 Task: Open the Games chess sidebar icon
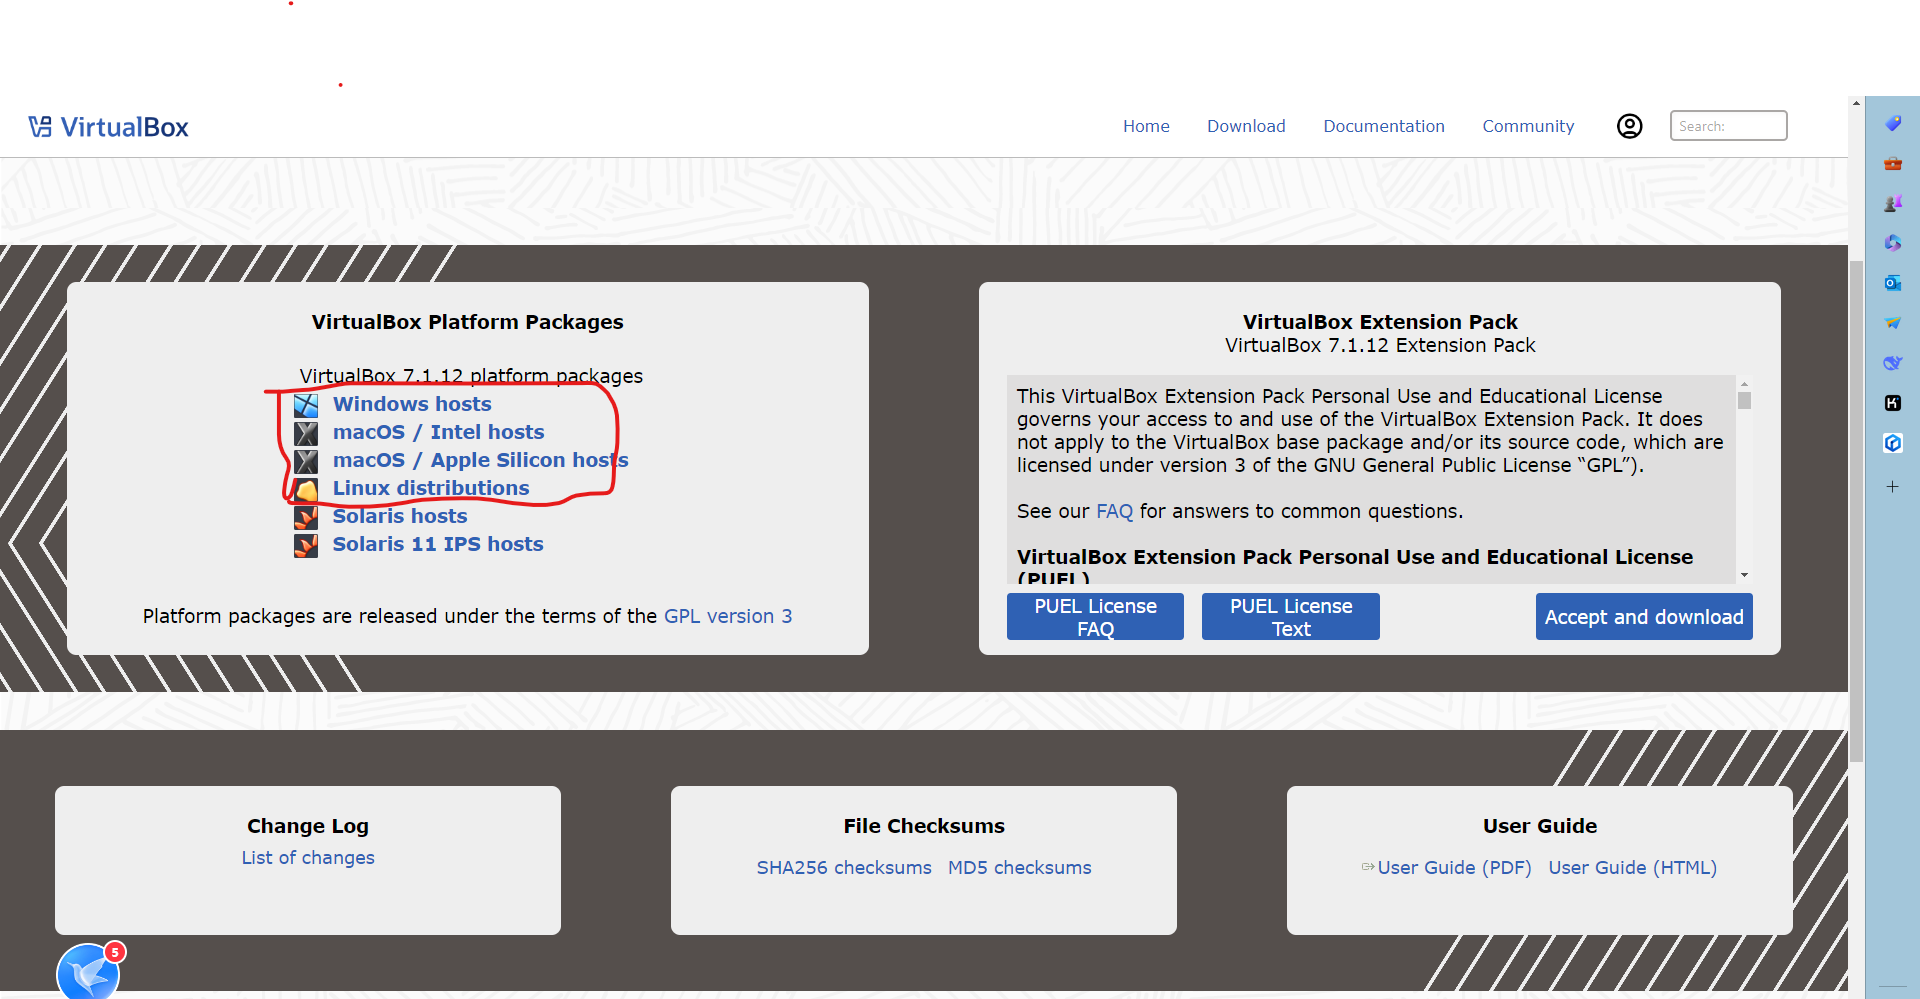(1892, 203)
